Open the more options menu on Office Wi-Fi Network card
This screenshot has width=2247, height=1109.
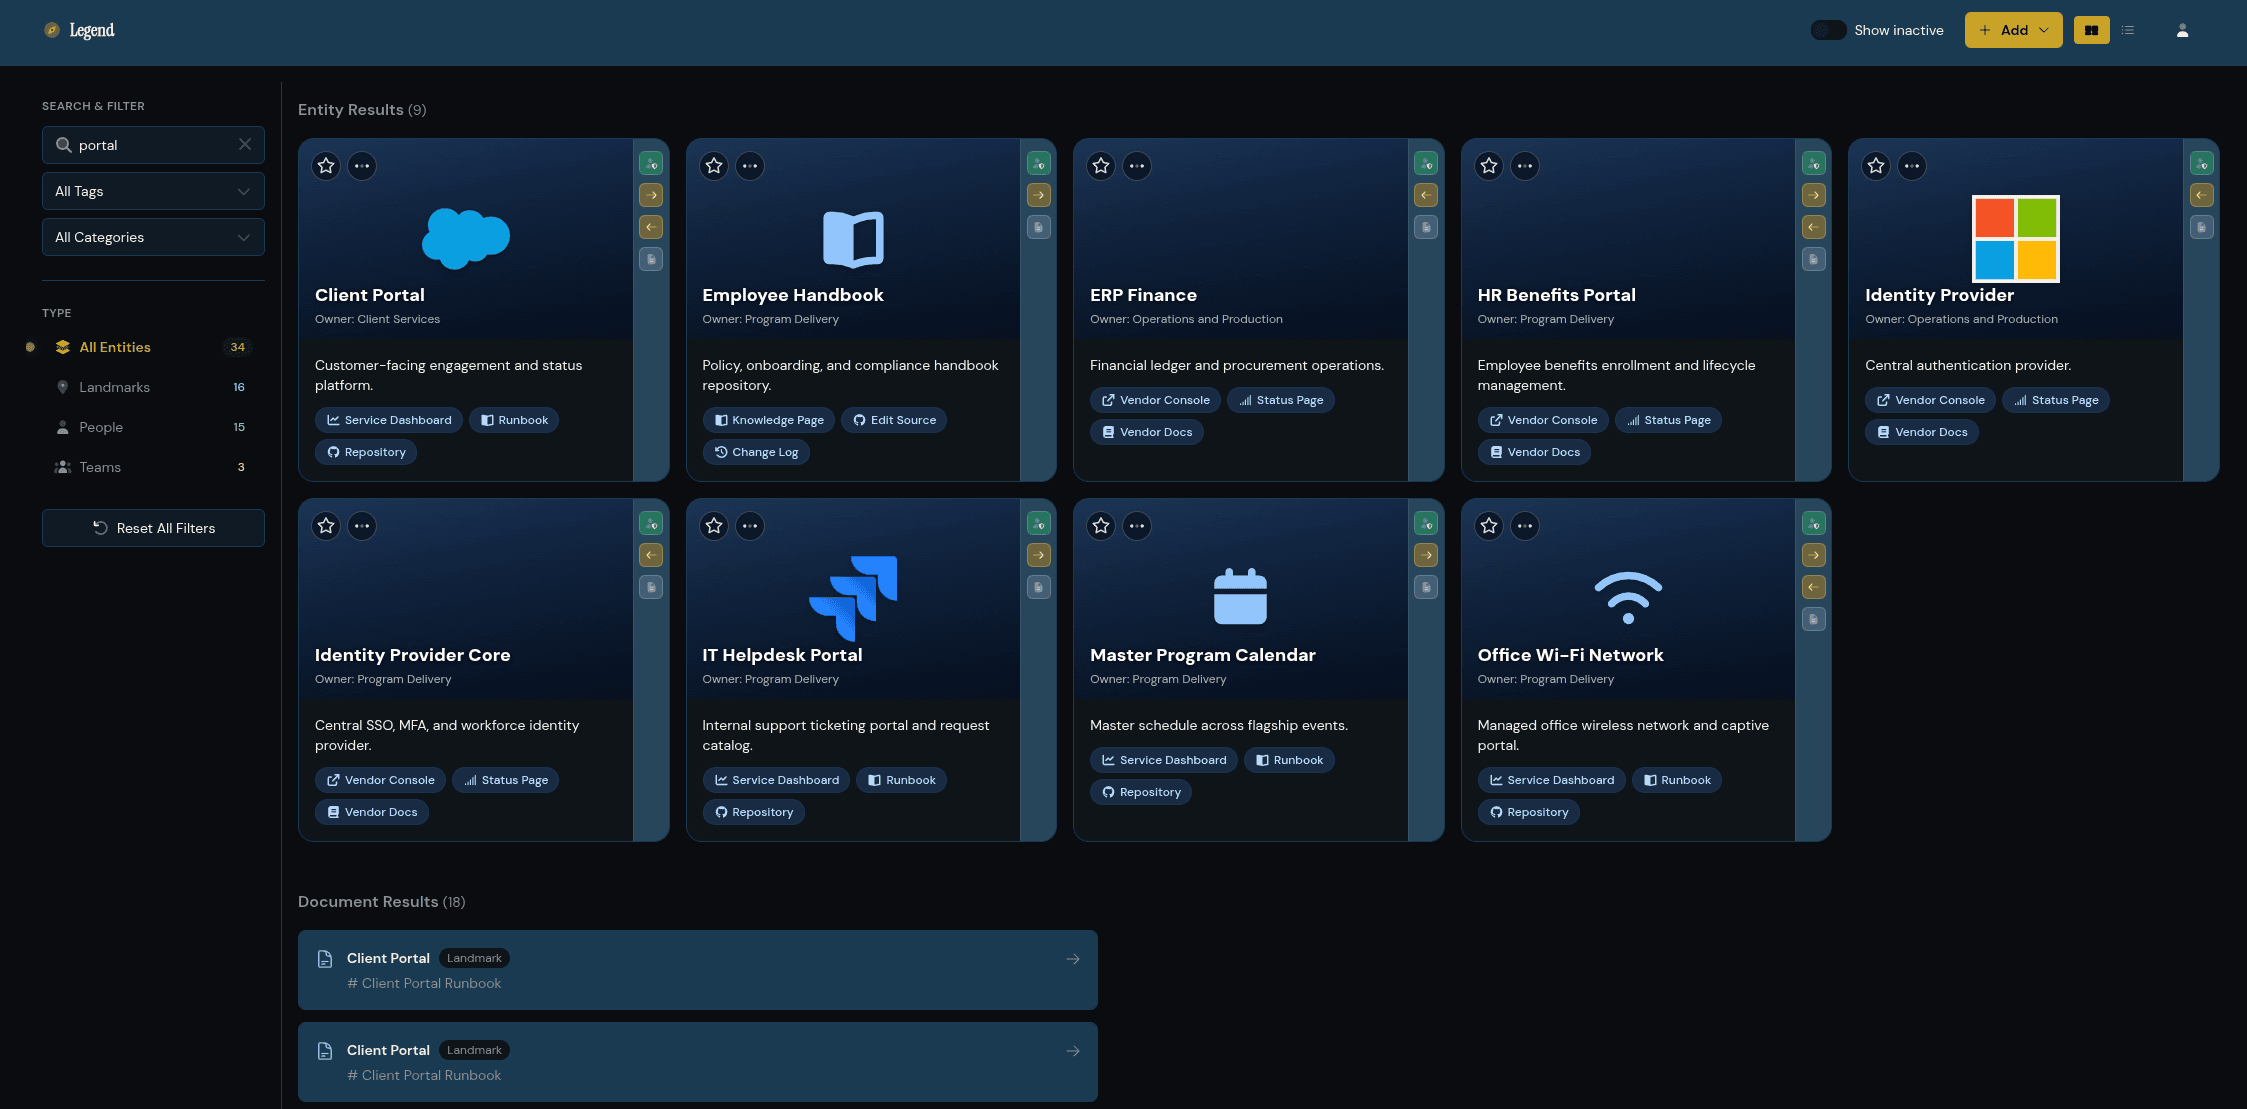(x=1525, y=526)
